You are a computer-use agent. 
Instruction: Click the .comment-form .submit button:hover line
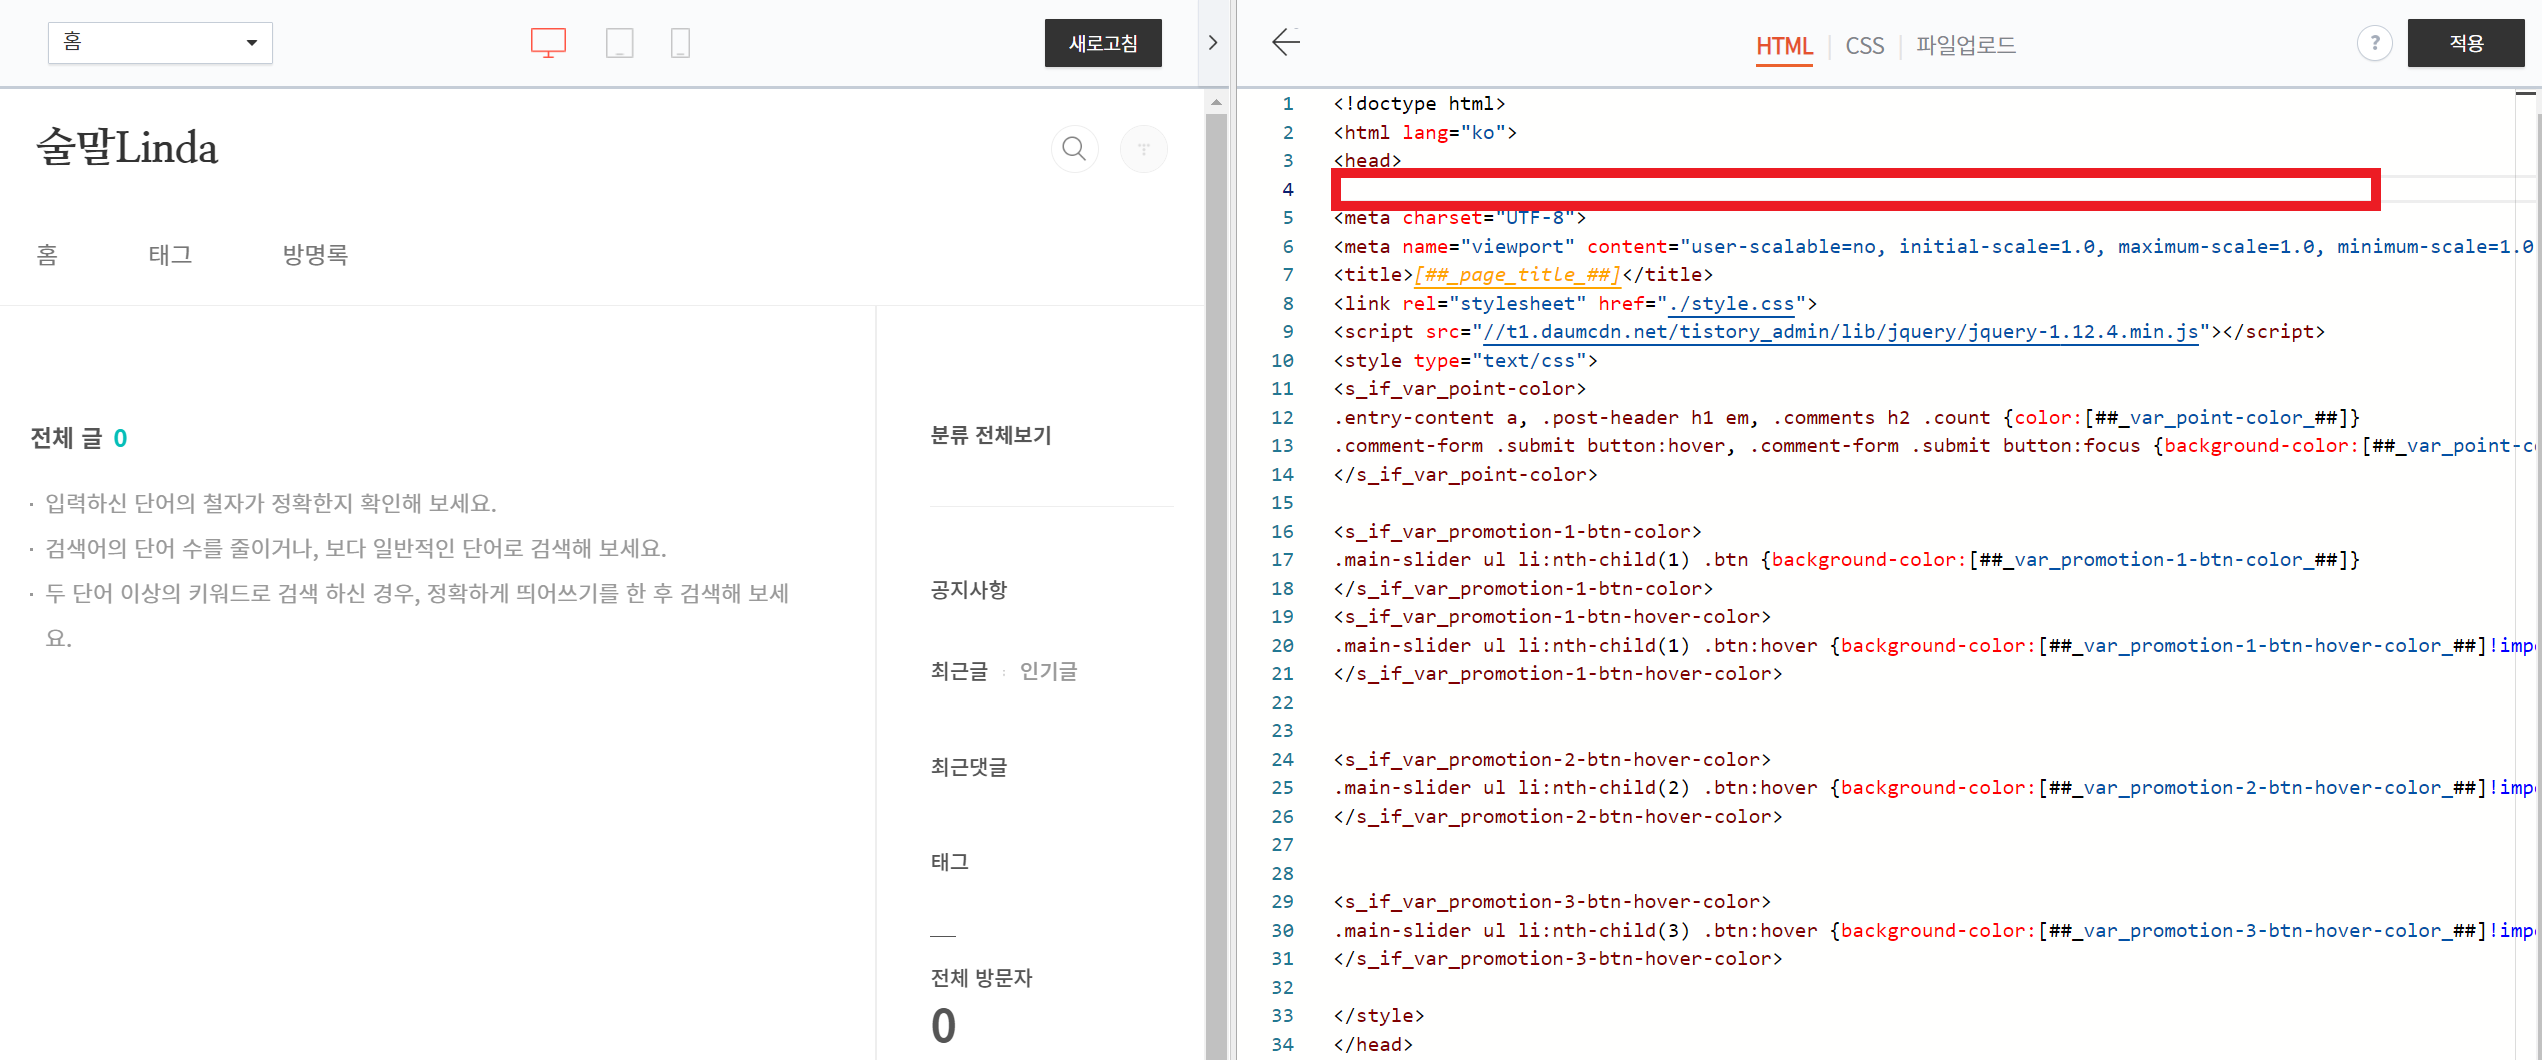click(1933, 446)
